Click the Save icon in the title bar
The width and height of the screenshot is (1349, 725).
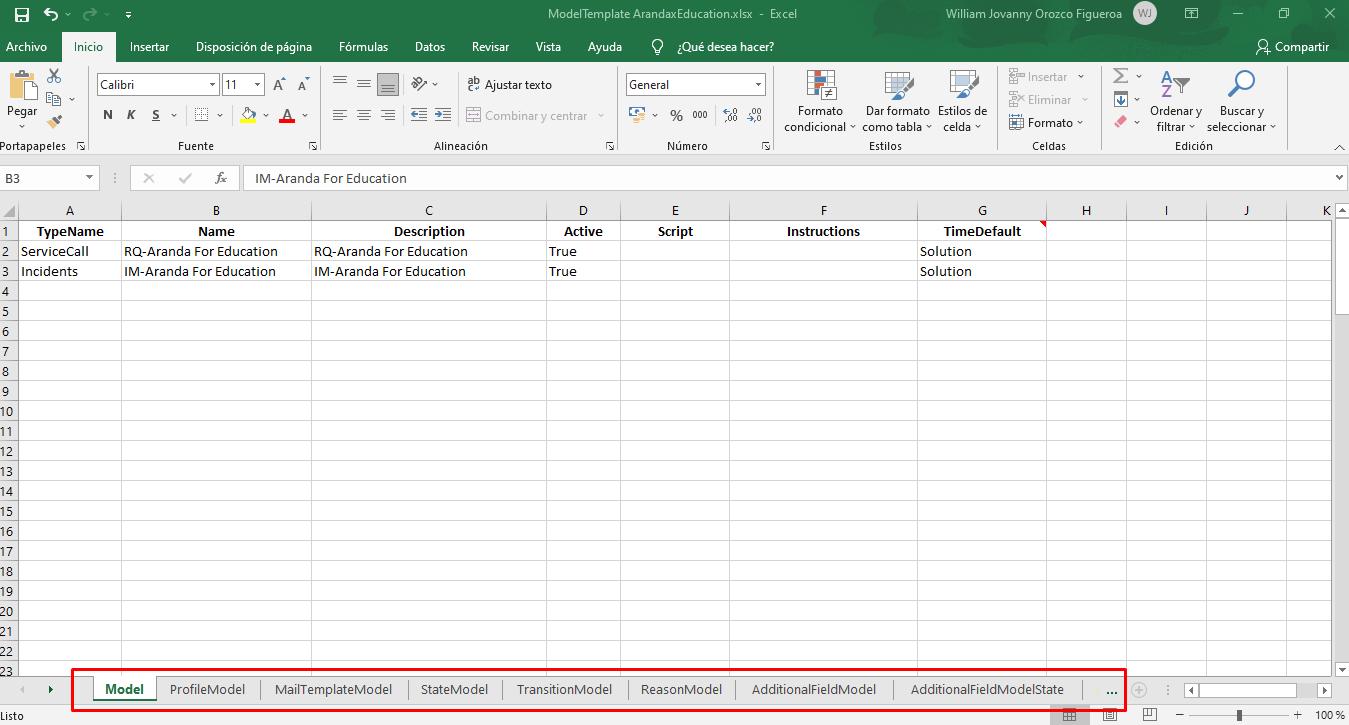click(21, 15)
